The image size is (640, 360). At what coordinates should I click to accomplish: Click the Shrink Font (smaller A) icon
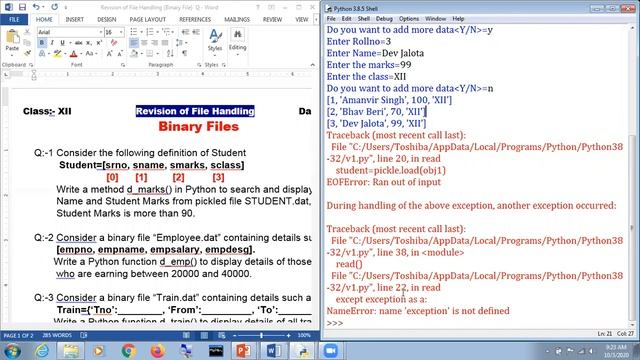[x=120, y=53]
